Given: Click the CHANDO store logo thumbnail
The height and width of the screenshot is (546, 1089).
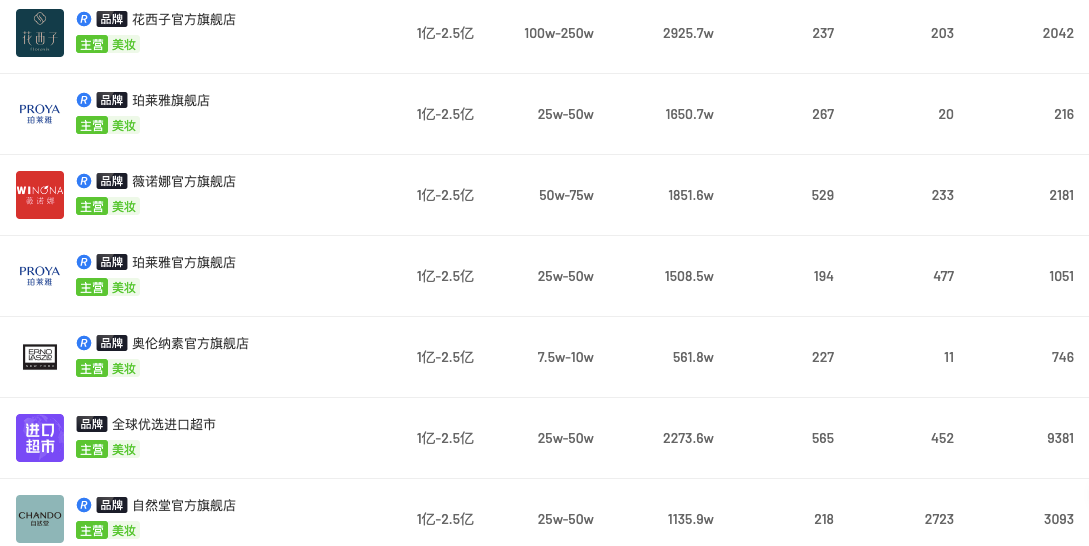Looking at the screenshot, I should 40,519.
